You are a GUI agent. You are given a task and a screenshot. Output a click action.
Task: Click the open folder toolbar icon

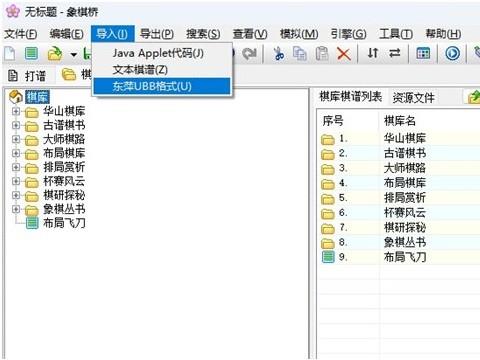[x=55, y=54]
